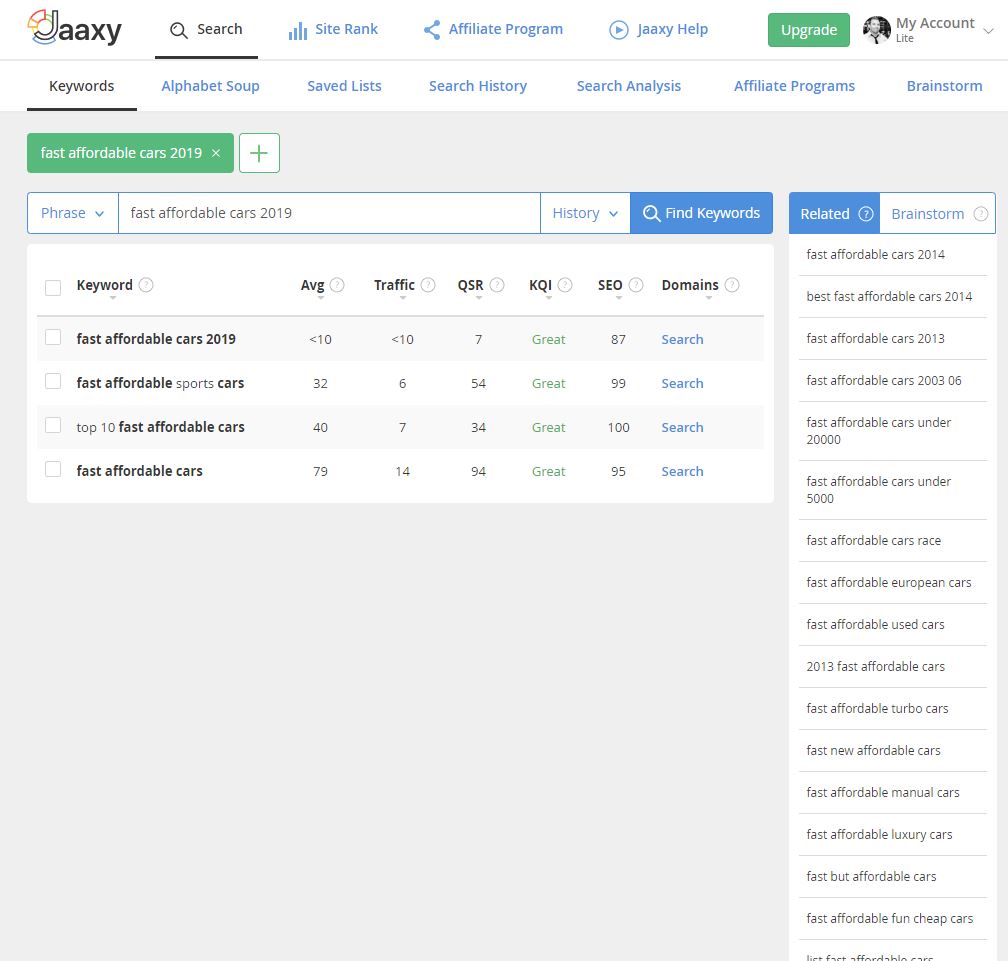Click related keyword 'best fast affordable cars 2014'
Screen dimensions: 1008x961
point(889,296)
